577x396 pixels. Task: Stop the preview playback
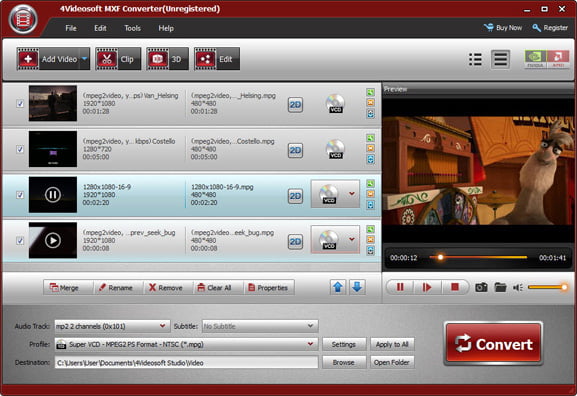point(455,287)
